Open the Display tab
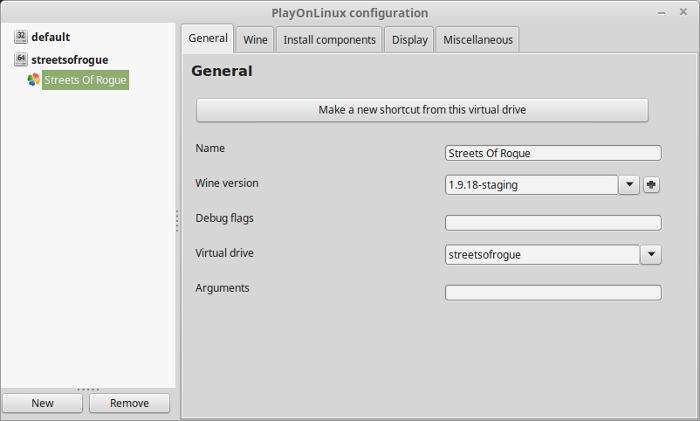The width and height of the screenshot is (700, 421). pos(409,40)
